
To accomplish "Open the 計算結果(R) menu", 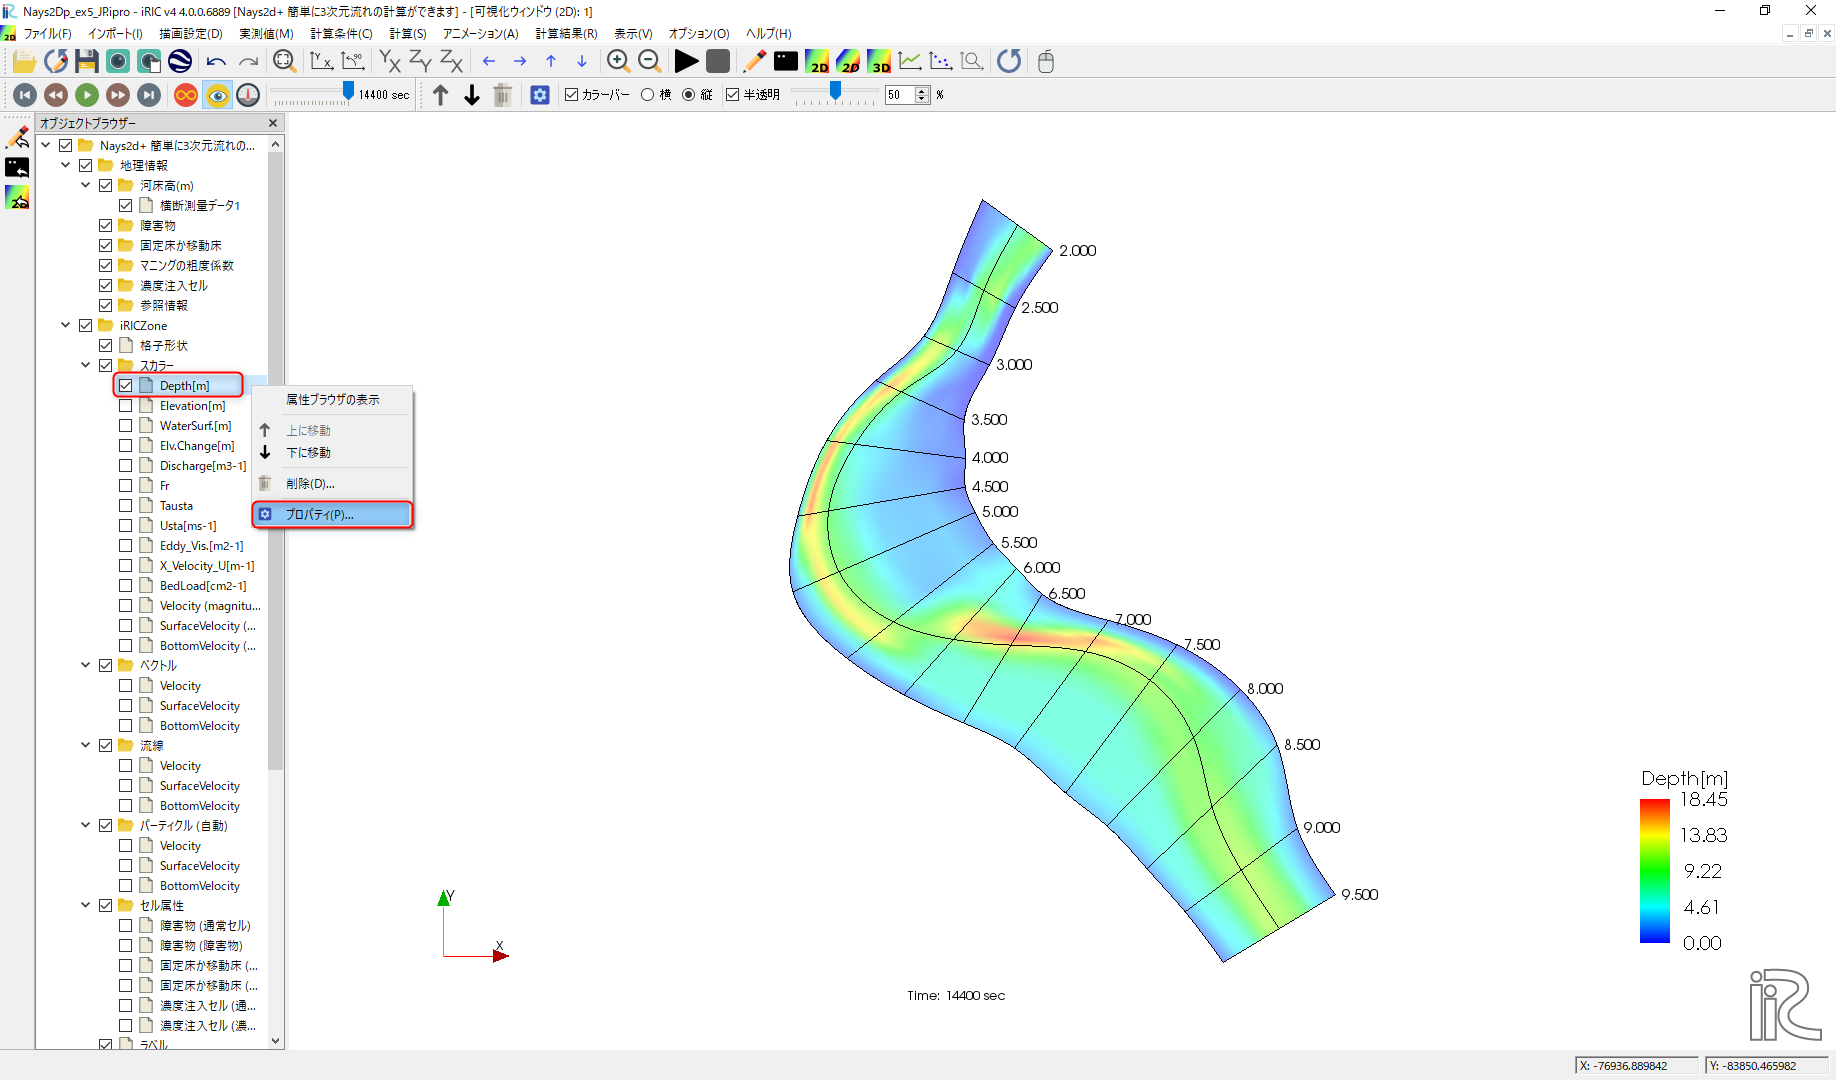I will point(566,34).
